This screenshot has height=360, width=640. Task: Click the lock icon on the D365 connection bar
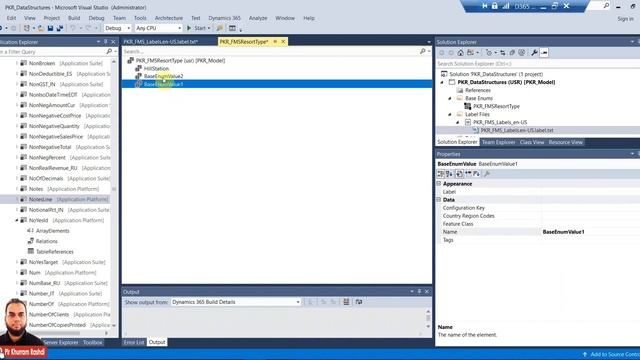click(495, 6)
